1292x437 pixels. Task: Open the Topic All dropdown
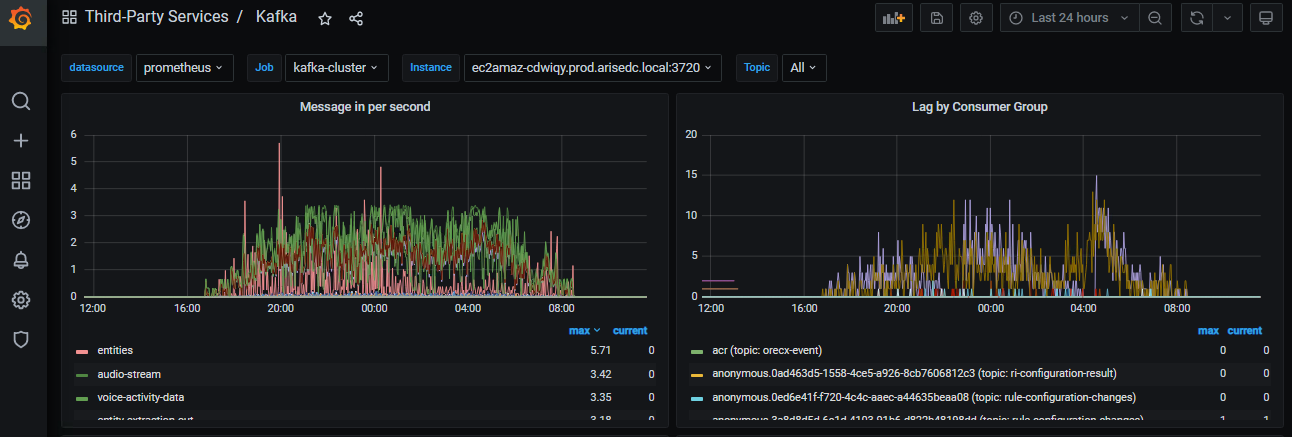(x=804, y=68)
